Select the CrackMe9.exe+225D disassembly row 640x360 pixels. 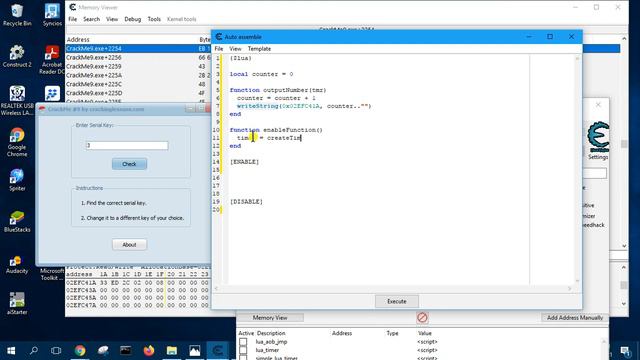point(138,93)
